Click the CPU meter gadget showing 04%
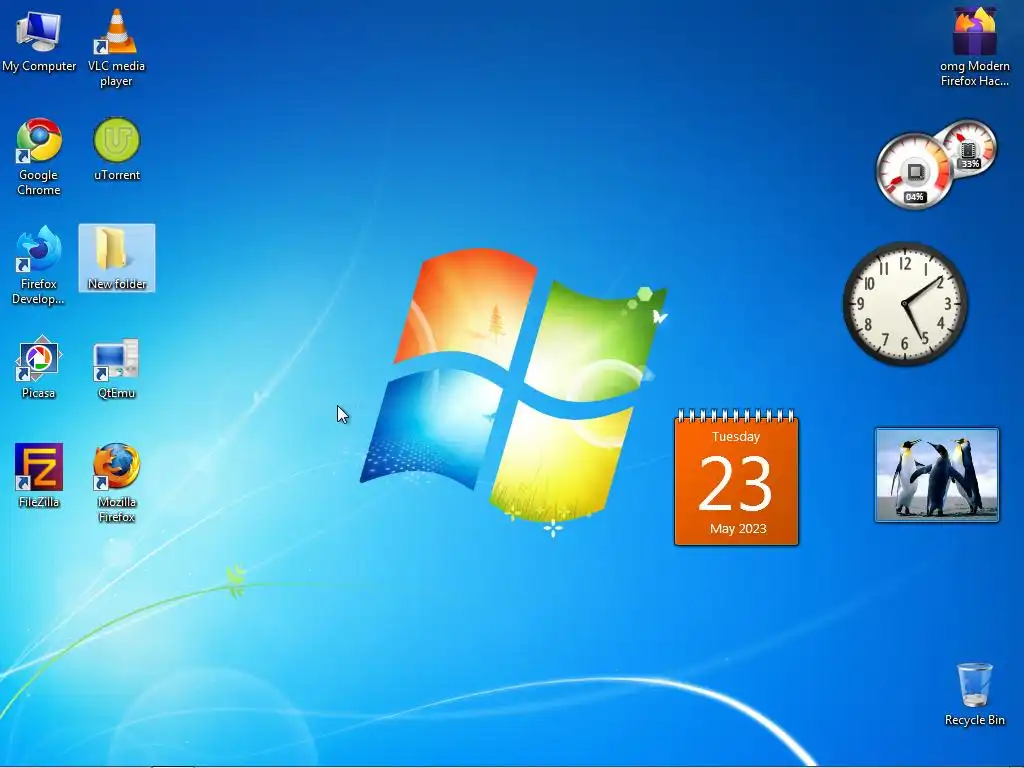Image resolution: width=1024 pixels, height=768 pixels. pos(914,171)
